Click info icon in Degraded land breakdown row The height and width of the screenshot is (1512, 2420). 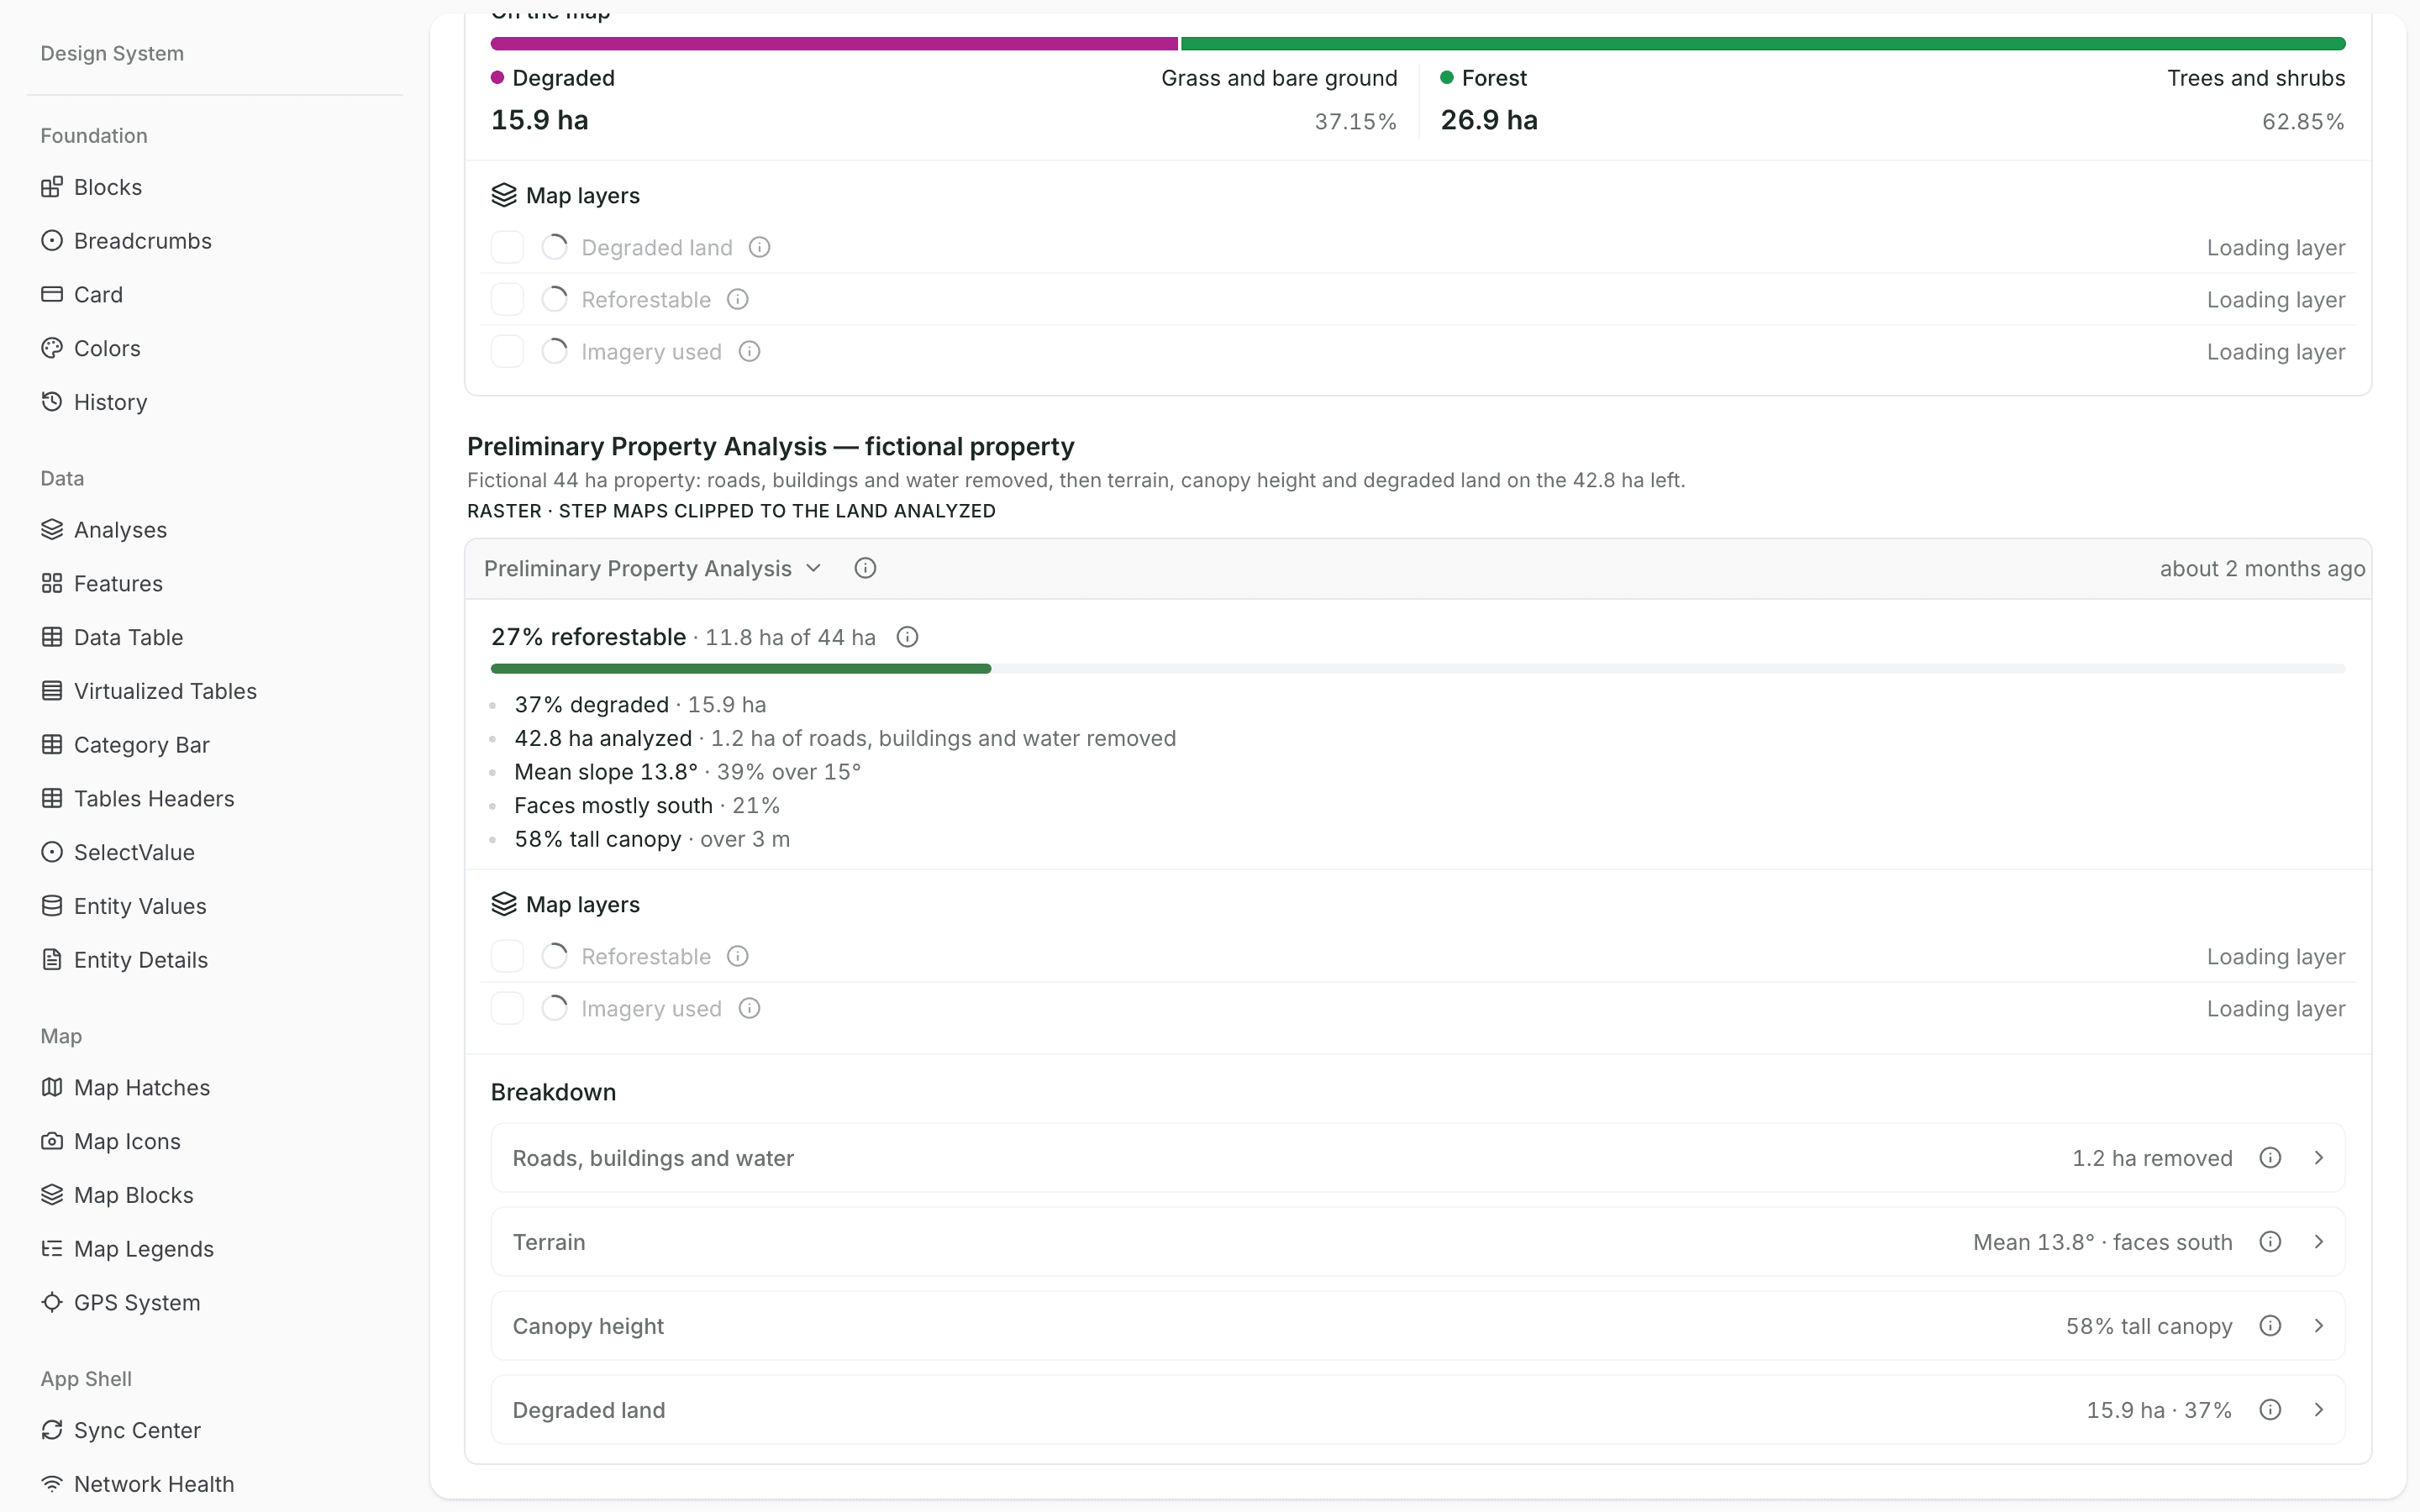click(2270, 1409)
